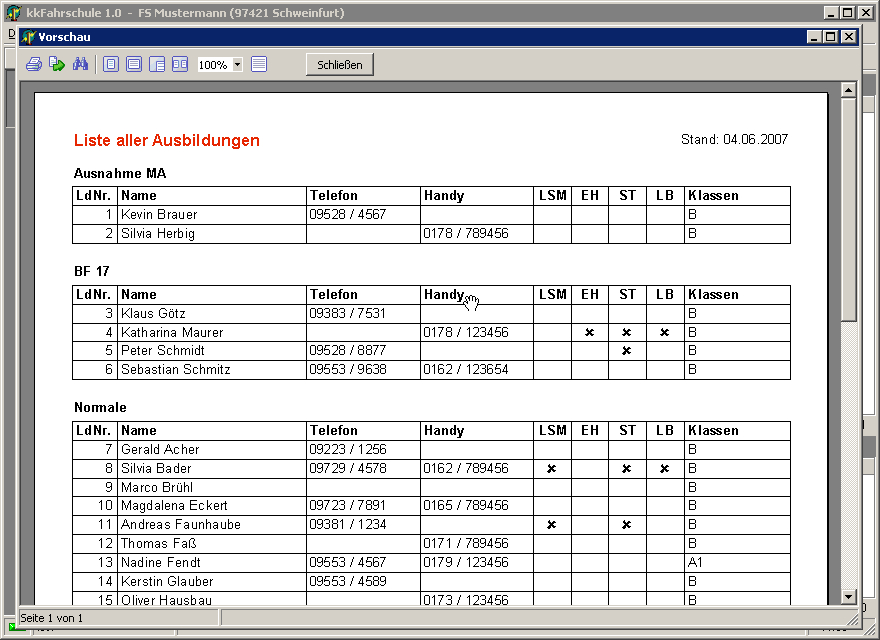Viewport: 880px width, 640px height.
Task: Click the 'Normale' section title
Action: coord(100,408)
